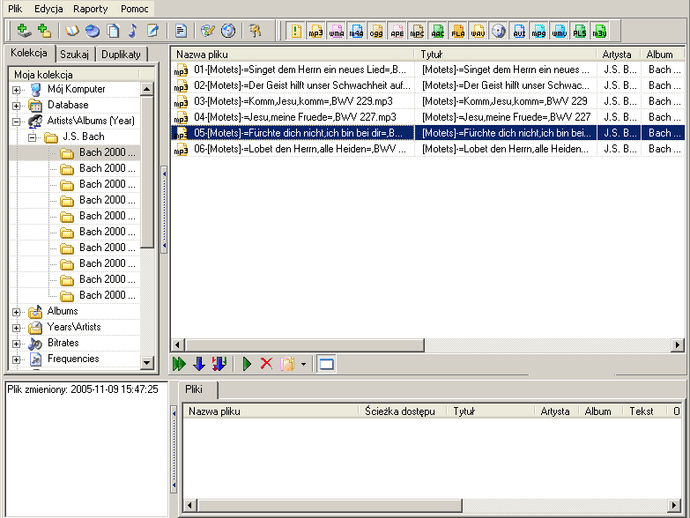
Task: Click the M3U playlist filter icon
Action: pyautogui.click(x=600, y=31)
